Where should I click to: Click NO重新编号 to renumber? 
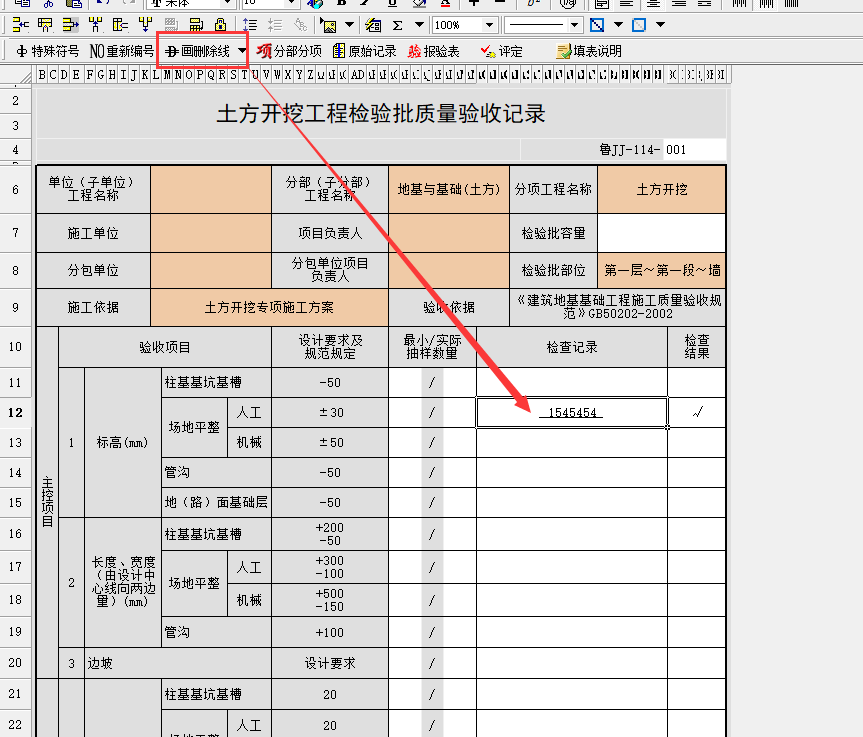tap(122, 51)
